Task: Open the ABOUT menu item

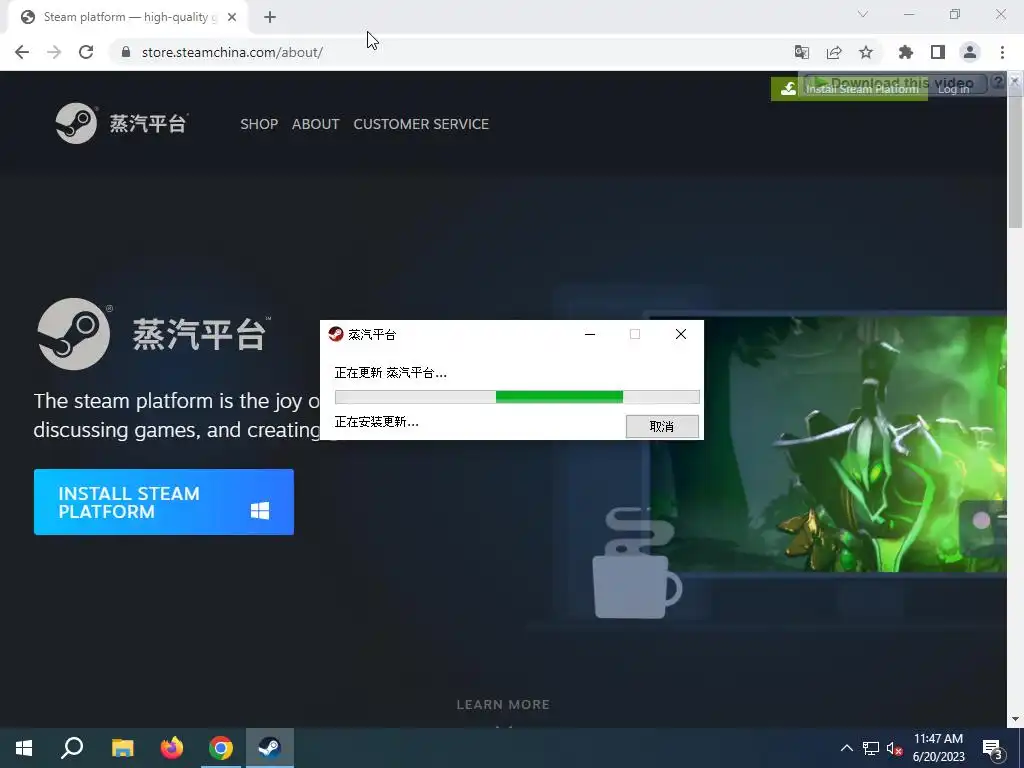Action: coord(315,124)
